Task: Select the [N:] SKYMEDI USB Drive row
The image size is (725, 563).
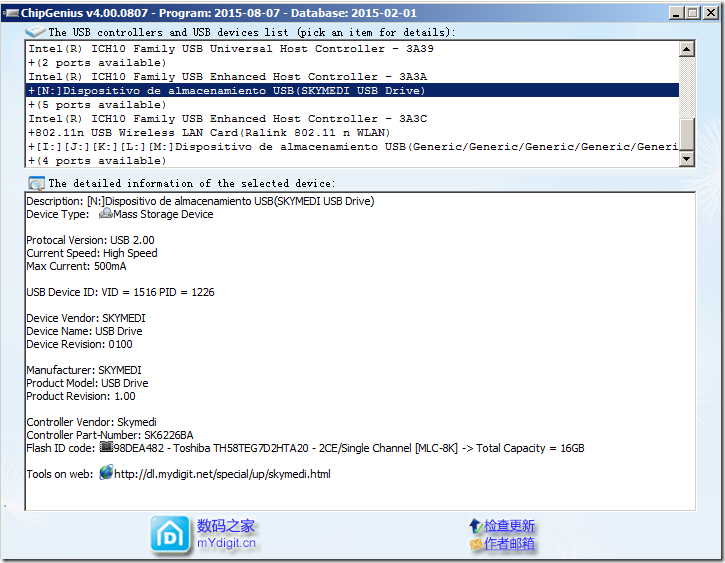Action: (352, 90)
